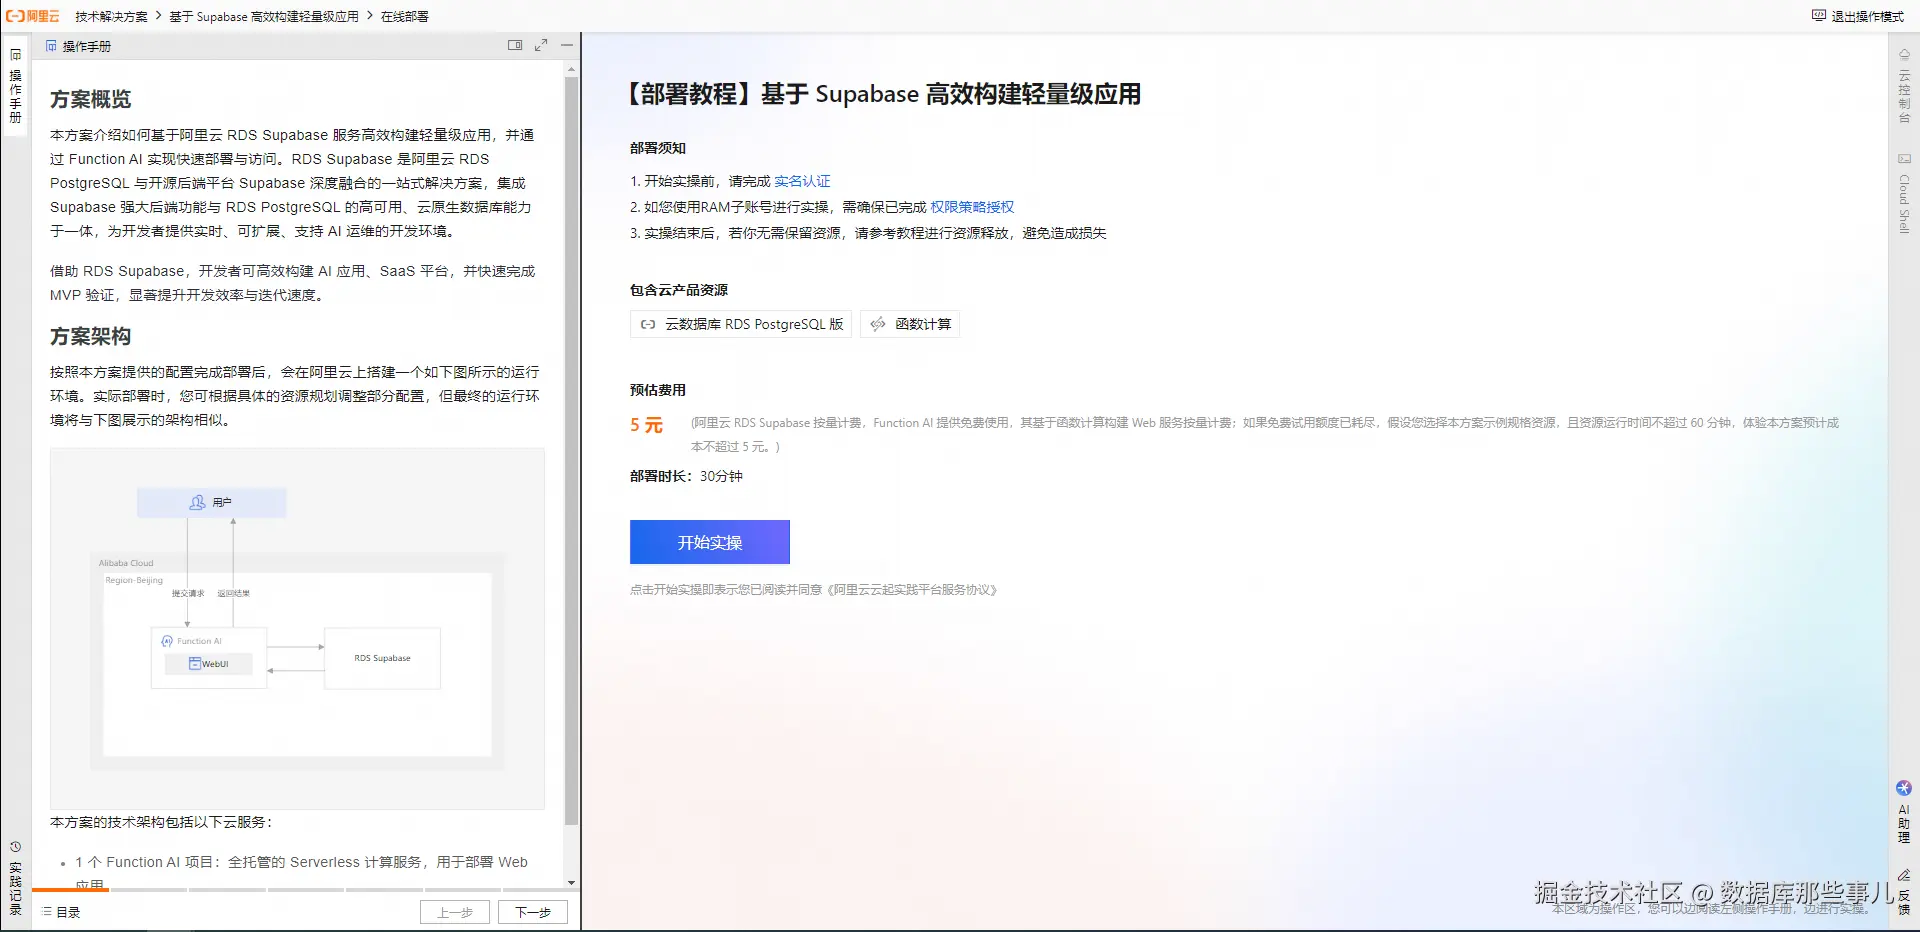Click the 操作手册 panel header book icon

click(x=51, y=46)
